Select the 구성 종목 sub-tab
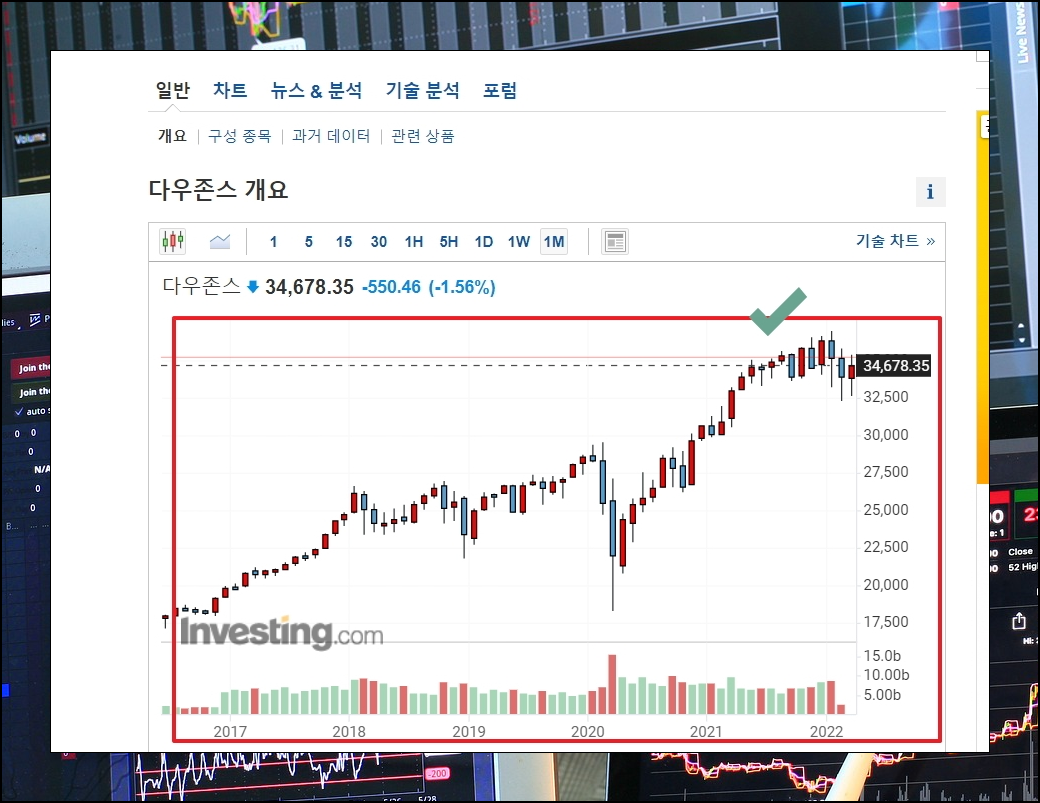 239,136
